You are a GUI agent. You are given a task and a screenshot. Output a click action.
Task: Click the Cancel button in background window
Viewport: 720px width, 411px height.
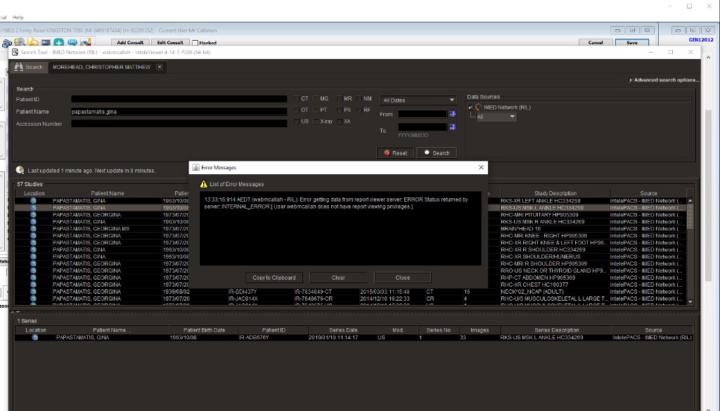pos(596,43)
